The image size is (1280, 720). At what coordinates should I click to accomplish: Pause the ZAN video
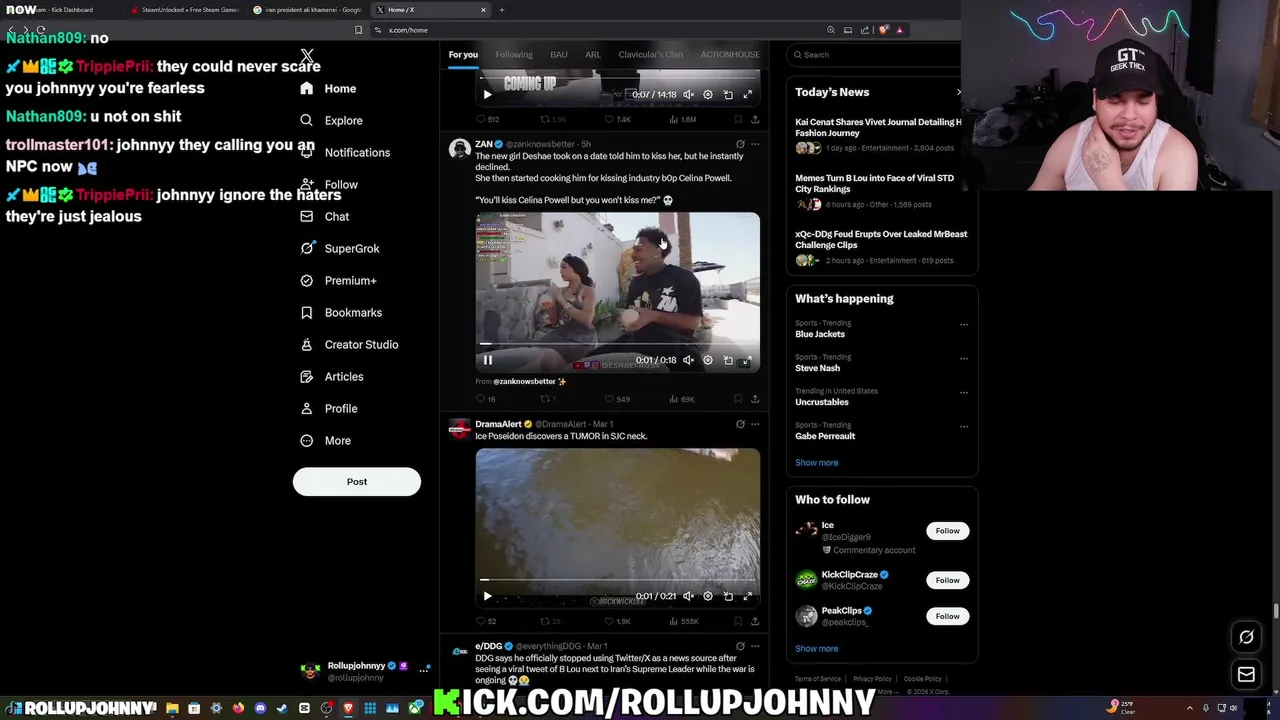(488, 360)
